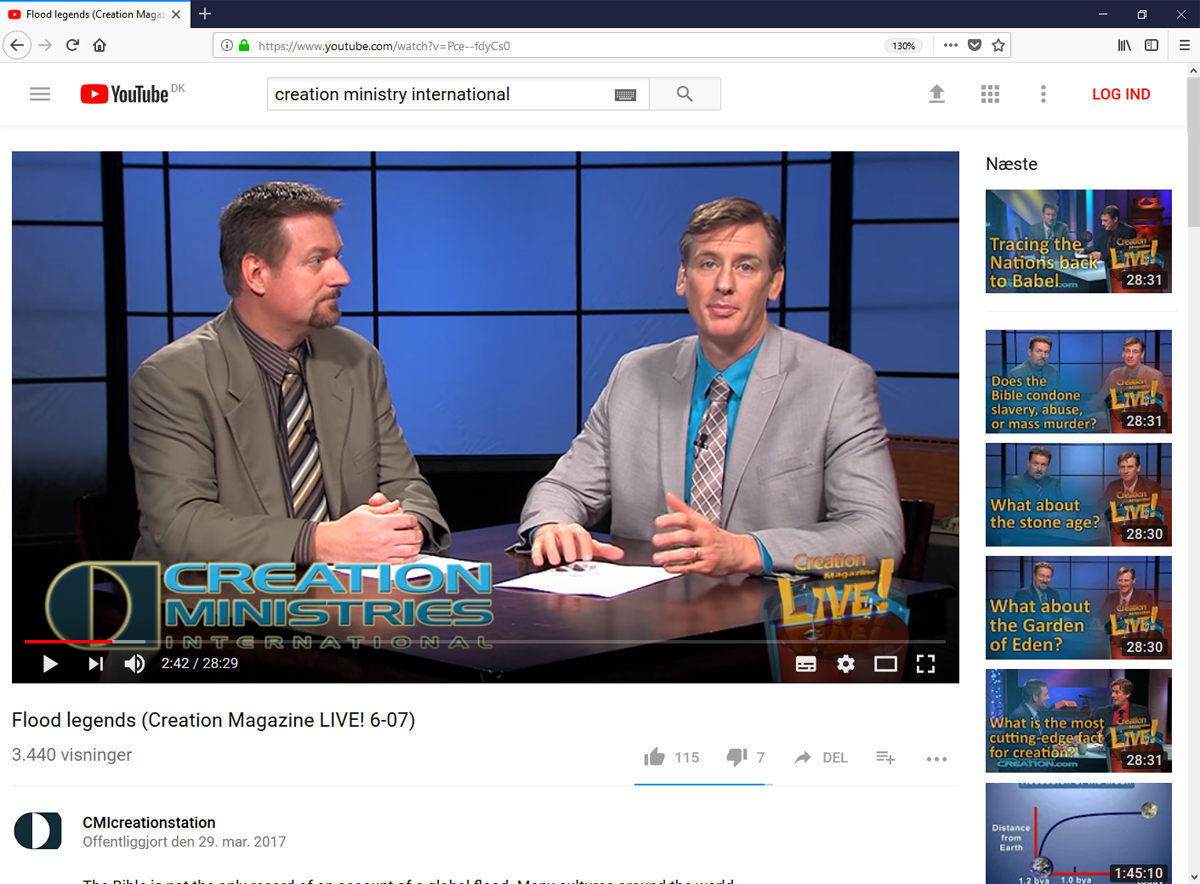This screenshot has height=884, width=1200.
Task: Show site information icon
Action: click(226, 46)
